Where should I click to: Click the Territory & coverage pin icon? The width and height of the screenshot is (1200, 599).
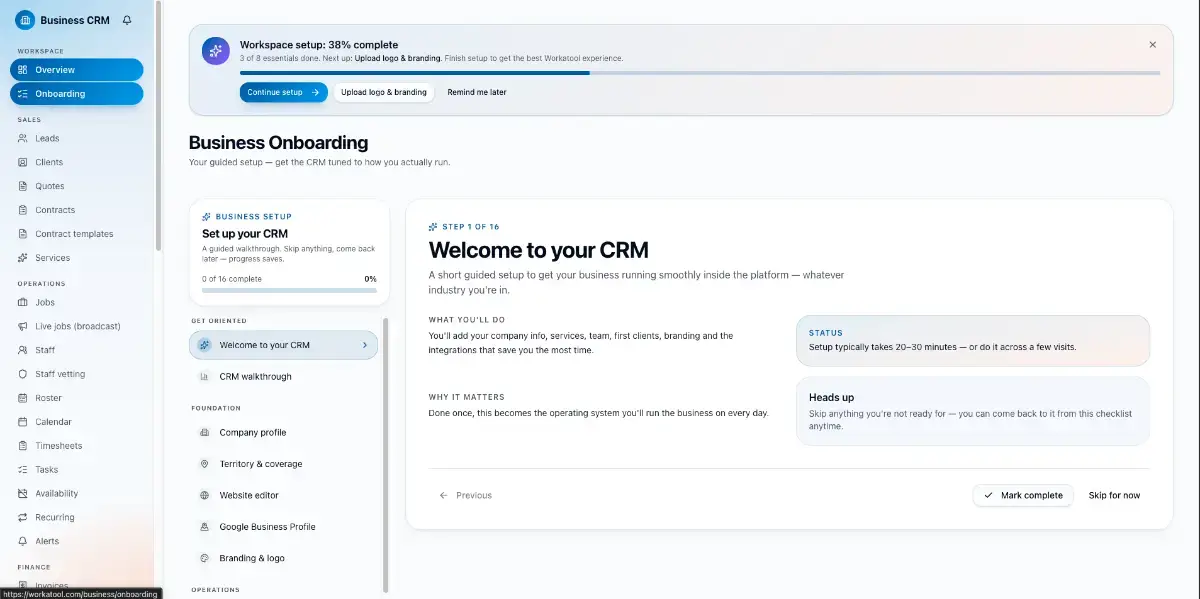point(204,464)
